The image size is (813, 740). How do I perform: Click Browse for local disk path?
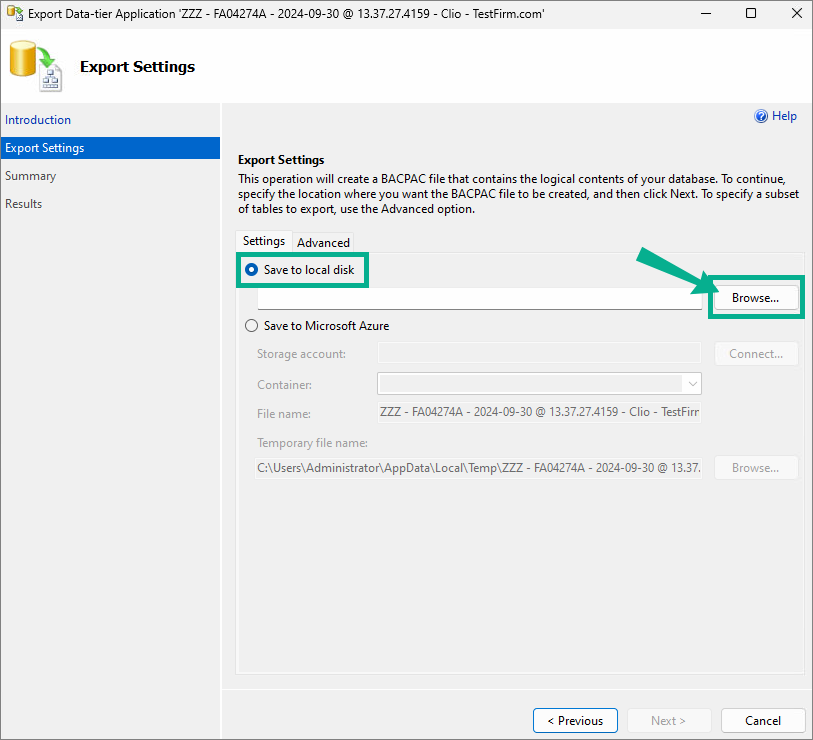[x=755, y=298]
